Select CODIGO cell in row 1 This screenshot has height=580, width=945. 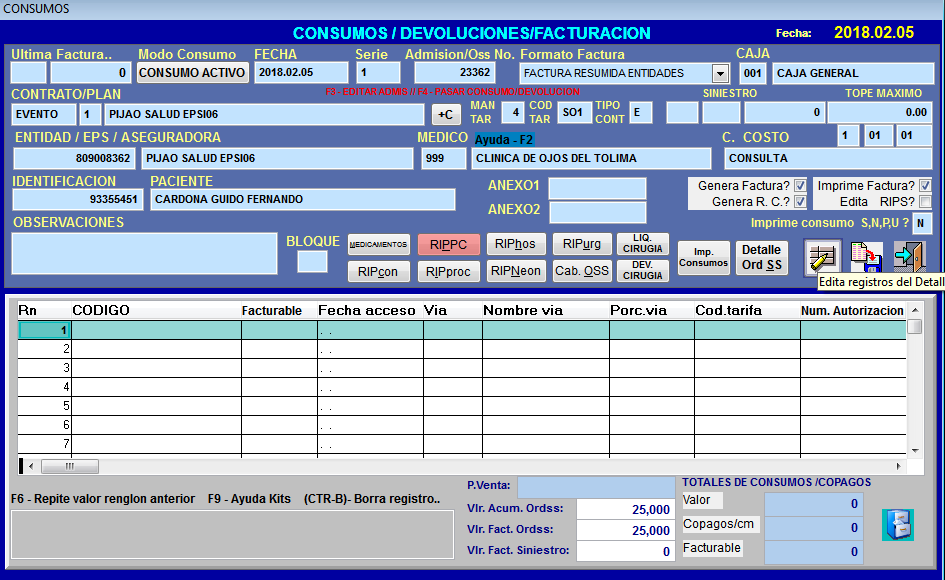[156, 330]
